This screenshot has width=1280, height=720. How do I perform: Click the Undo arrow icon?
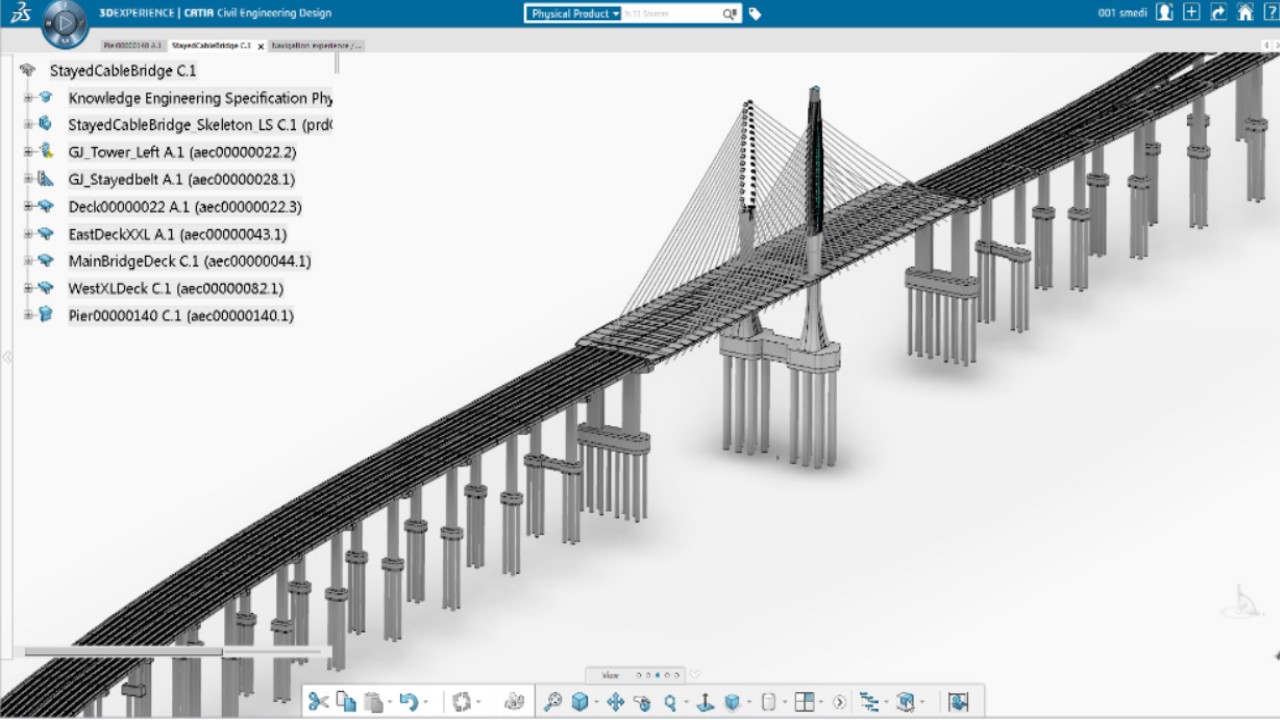pyautogui.click(x=408, y=702)
